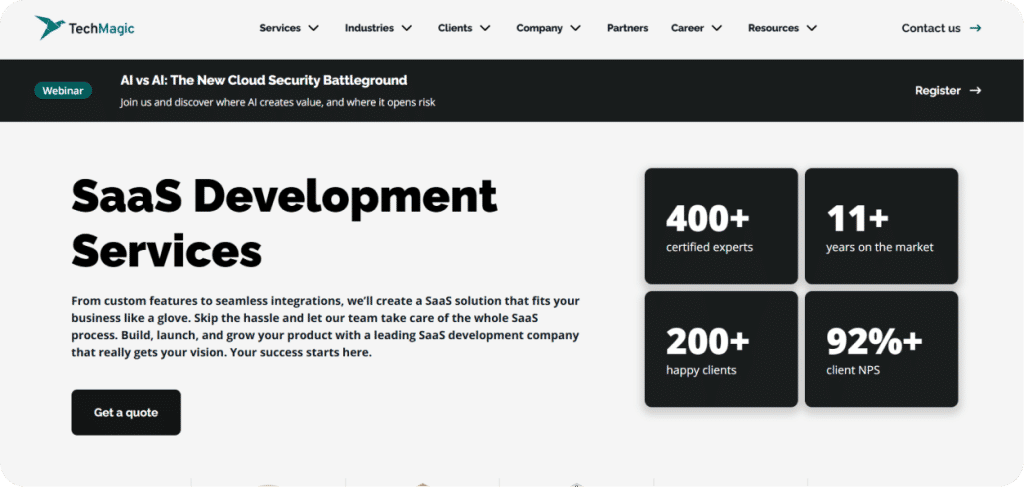Click the TechMagic brand name text
Image resolution: width=1024 pixels, height=487 pixels.
[101, 28]
